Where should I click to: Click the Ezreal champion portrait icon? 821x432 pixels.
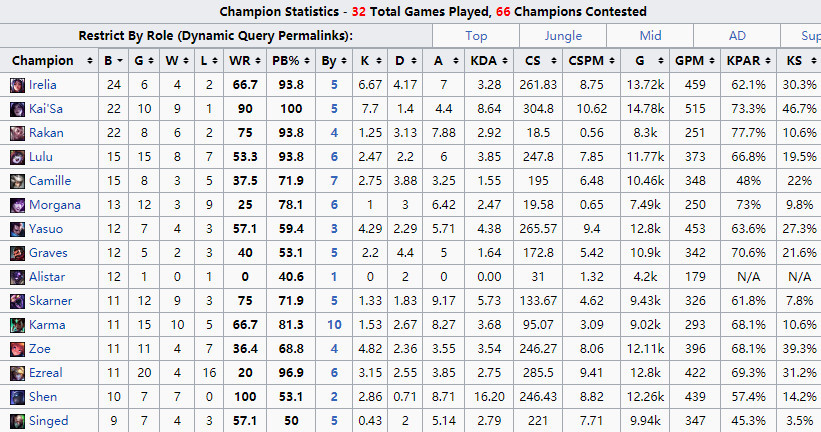click(18, 373)
